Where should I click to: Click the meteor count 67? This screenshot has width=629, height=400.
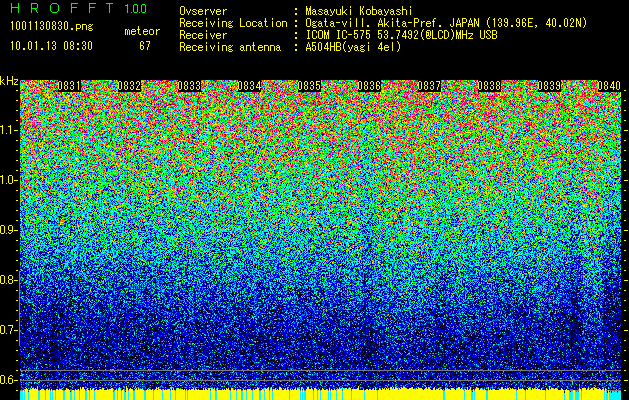[x=145, y=46]
